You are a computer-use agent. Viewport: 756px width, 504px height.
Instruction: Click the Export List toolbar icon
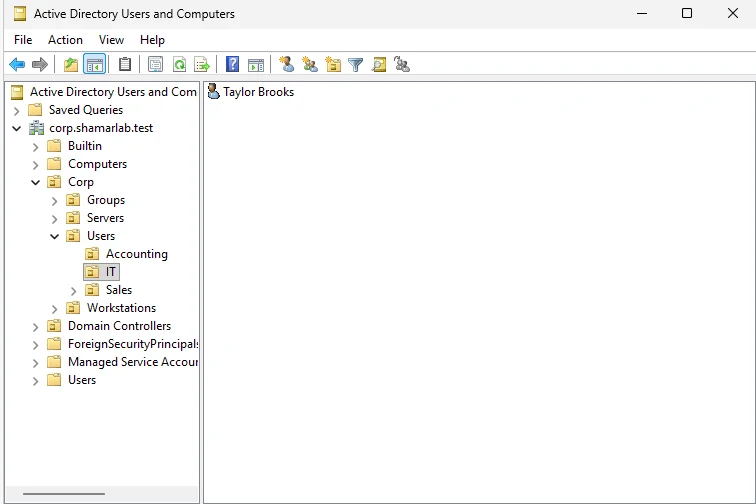tap(202, 64)
